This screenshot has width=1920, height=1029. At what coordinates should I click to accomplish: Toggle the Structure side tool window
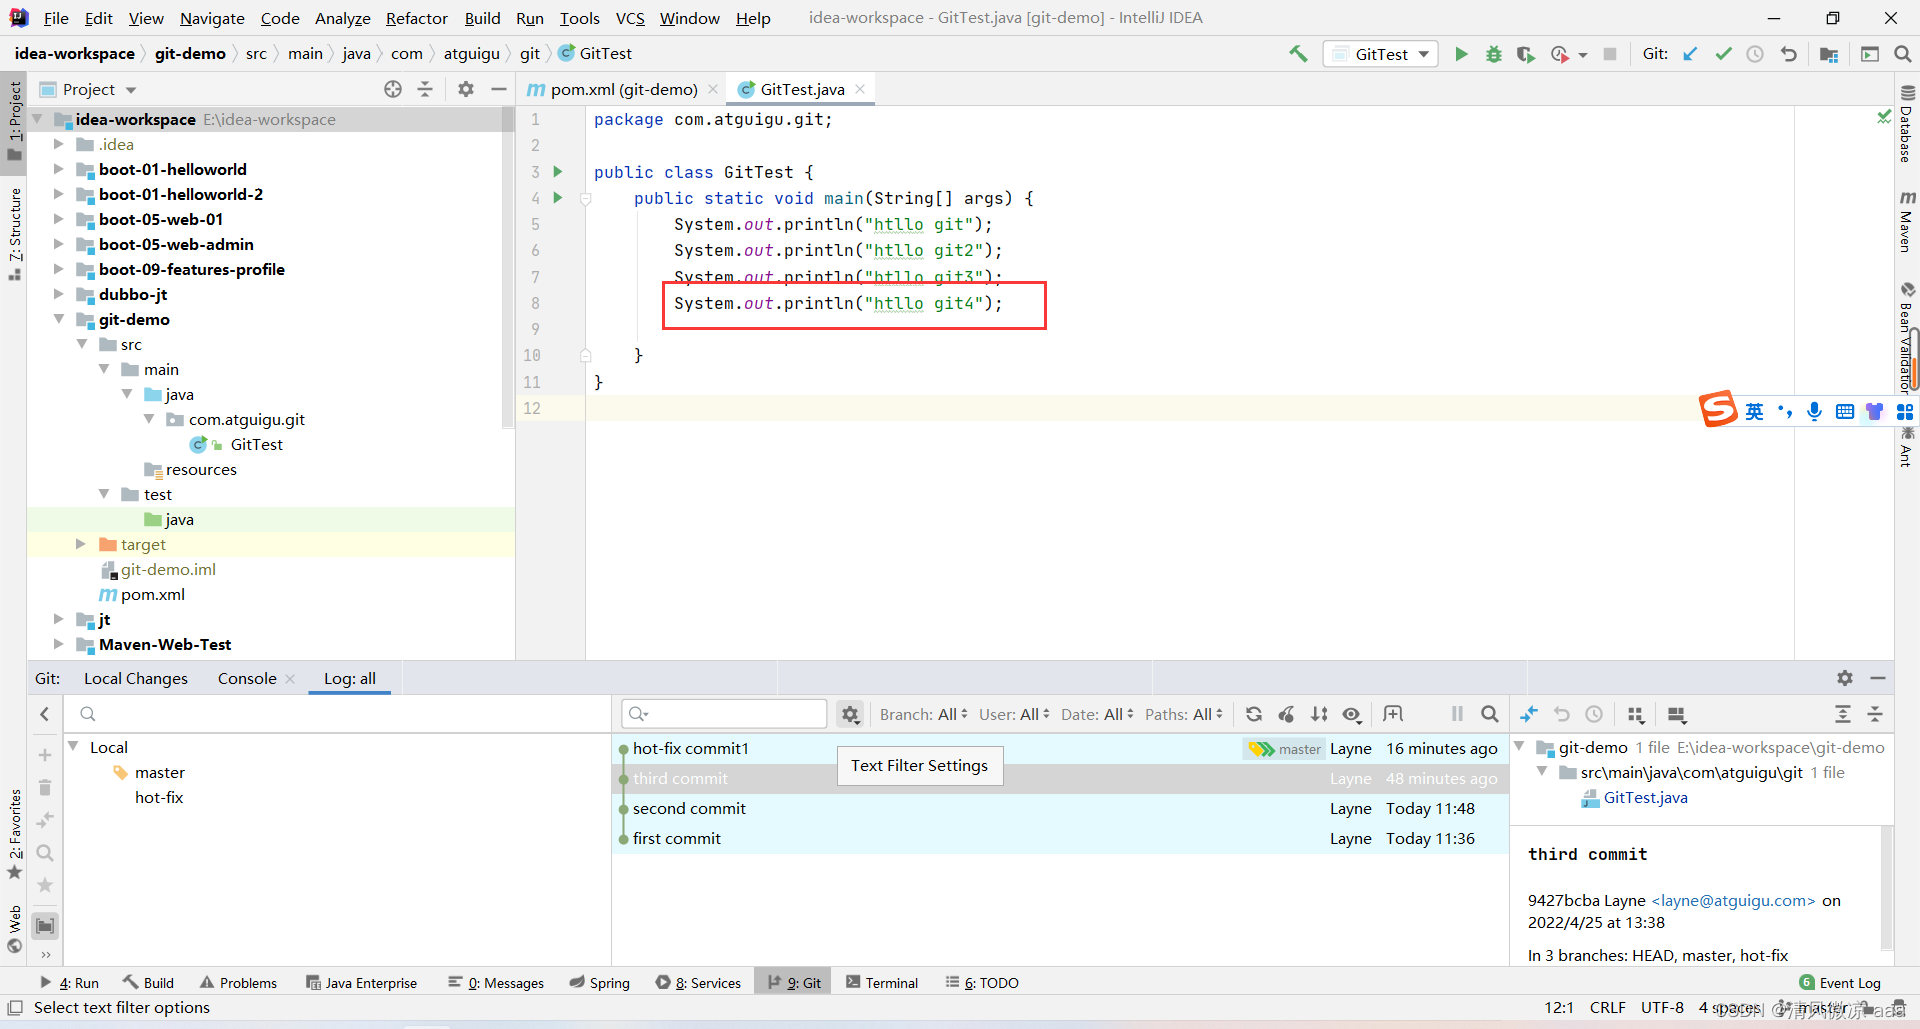14,233
